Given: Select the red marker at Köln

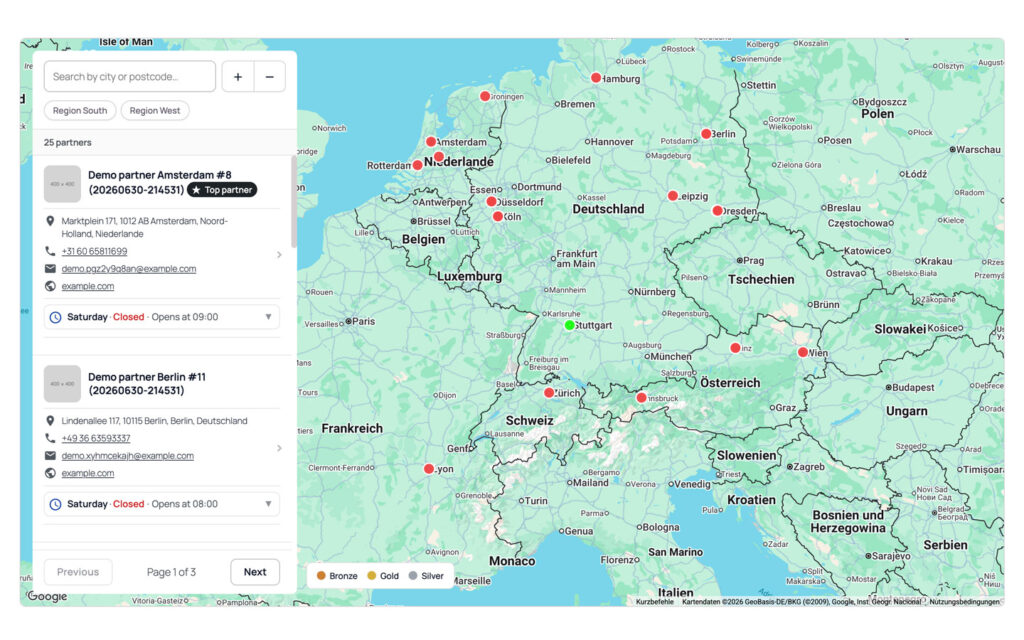Looking at the screenshot, I should click(498, 216).
